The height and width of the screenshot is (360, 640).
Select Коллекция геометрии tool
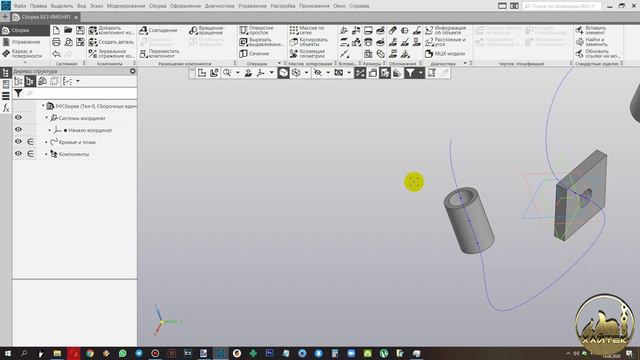(x=307, y=53)
